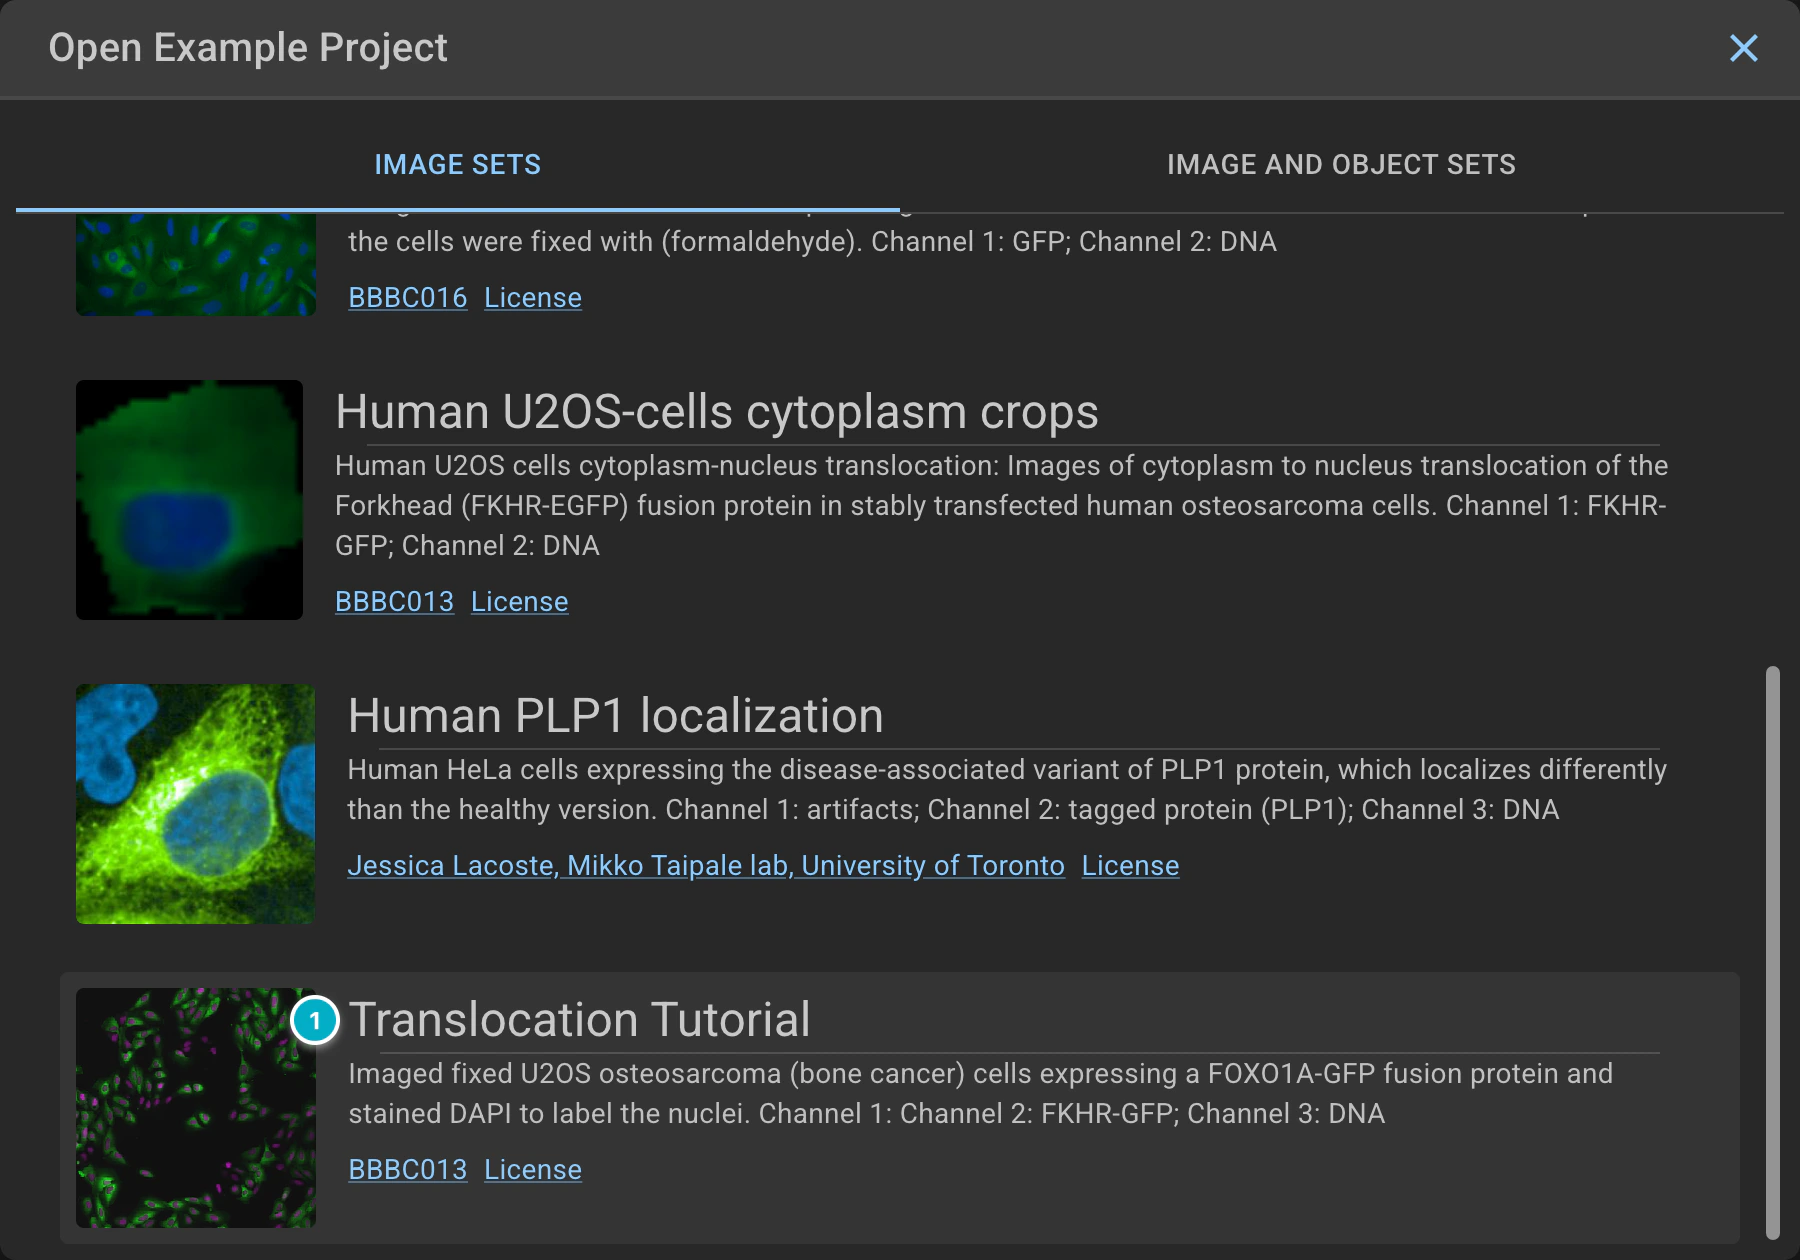View the License link beside BBBC016
This screenshot has height=1260, width=1800.
pos(533,298)
